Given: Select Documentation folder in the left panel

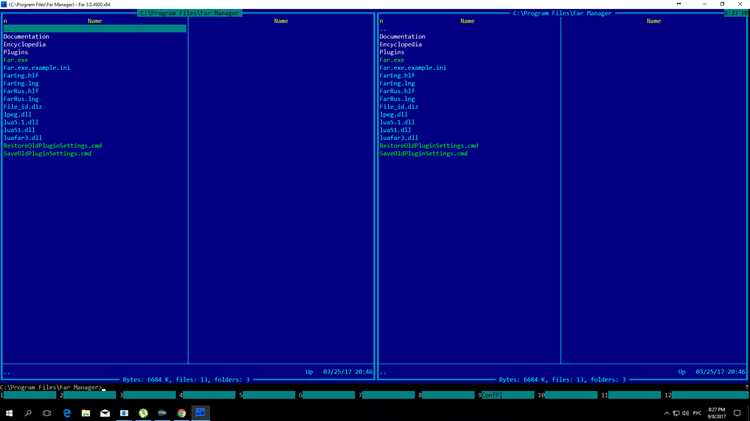Looking at the screenshot, I should (26, 36).
